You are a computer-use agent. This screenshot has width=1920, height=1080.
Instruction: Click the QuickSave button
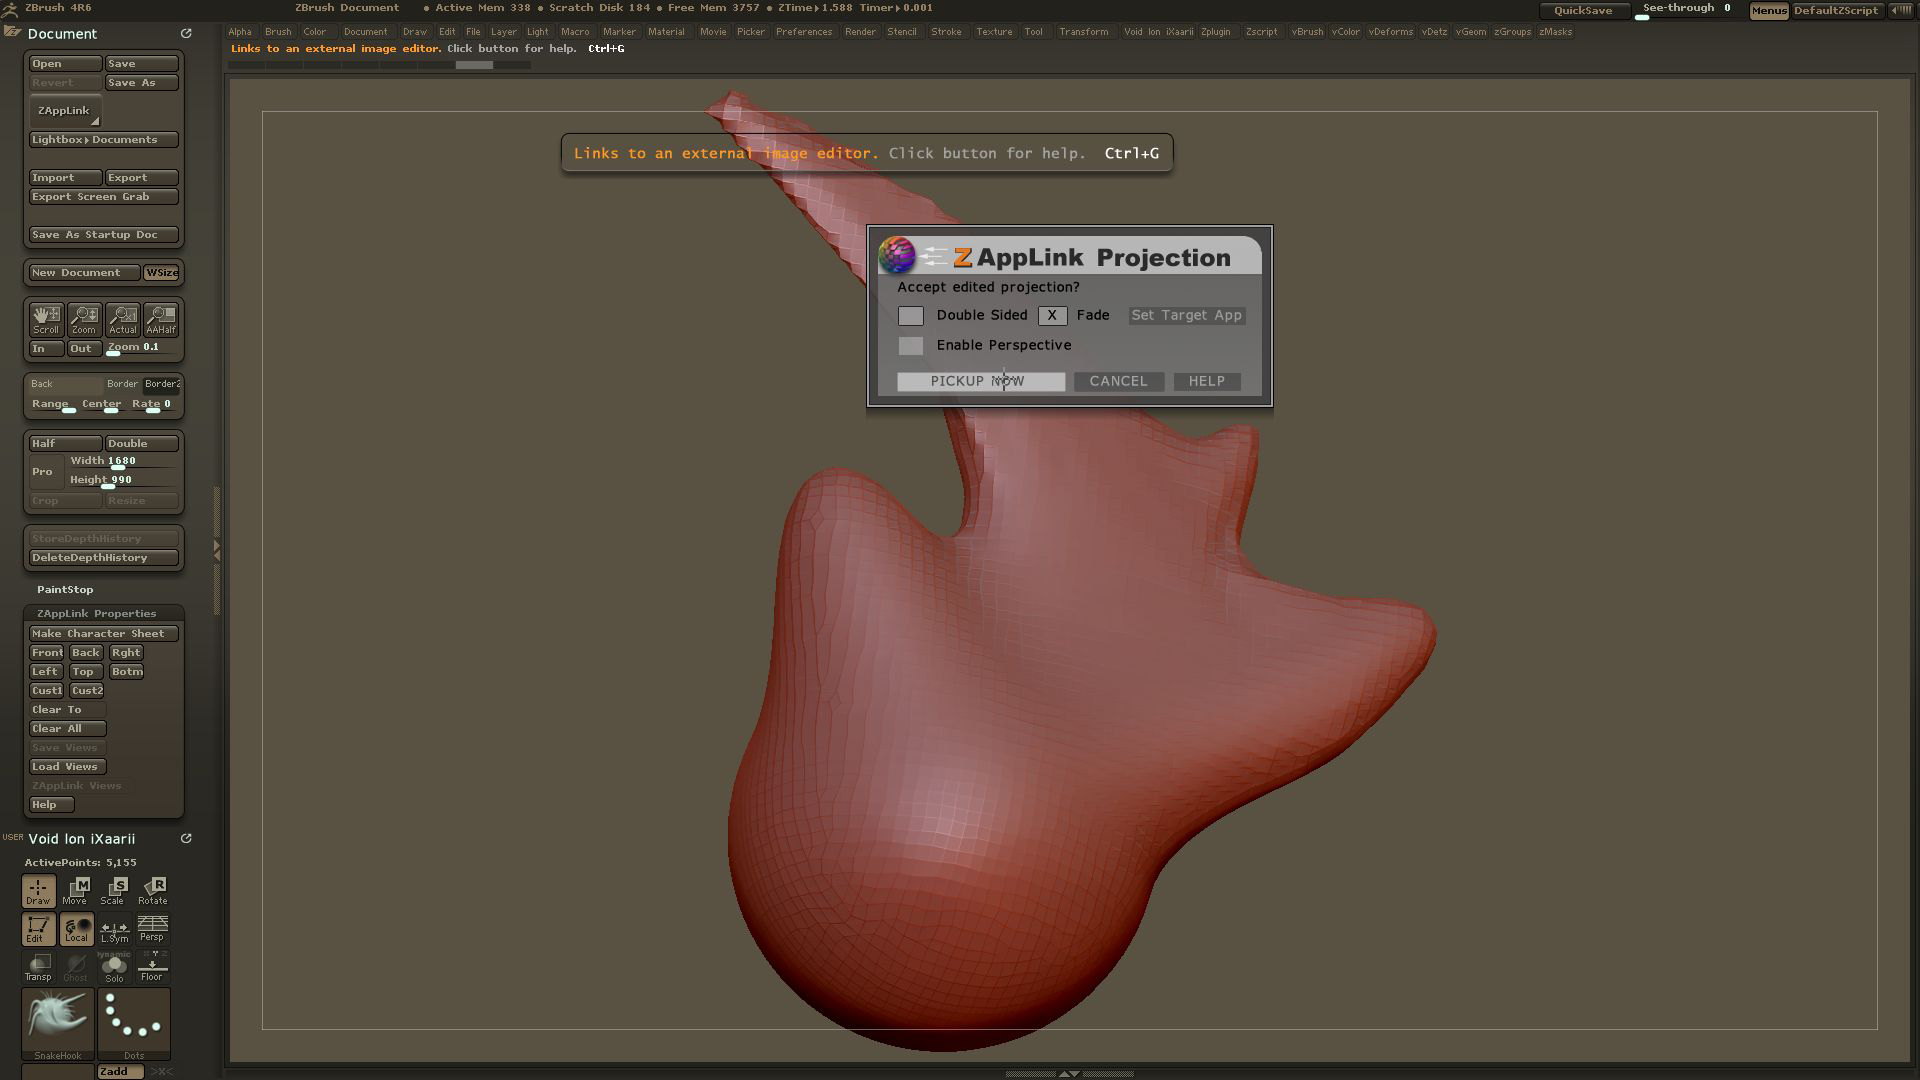(1583, 10)
